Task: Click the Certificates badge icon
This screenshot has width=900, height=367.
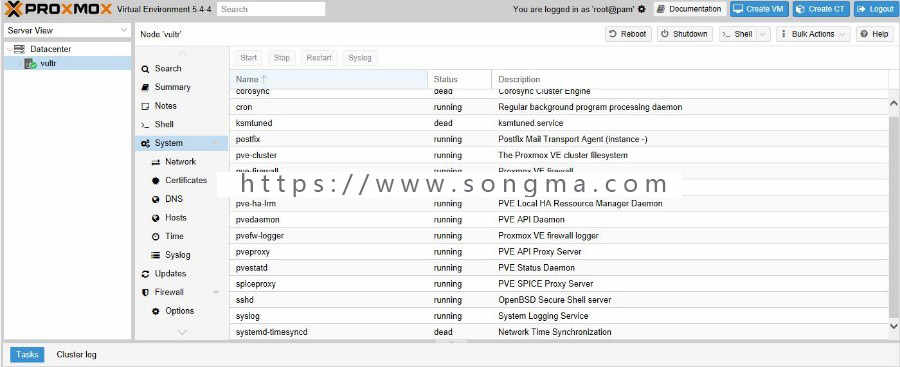Action: (155, 180)
